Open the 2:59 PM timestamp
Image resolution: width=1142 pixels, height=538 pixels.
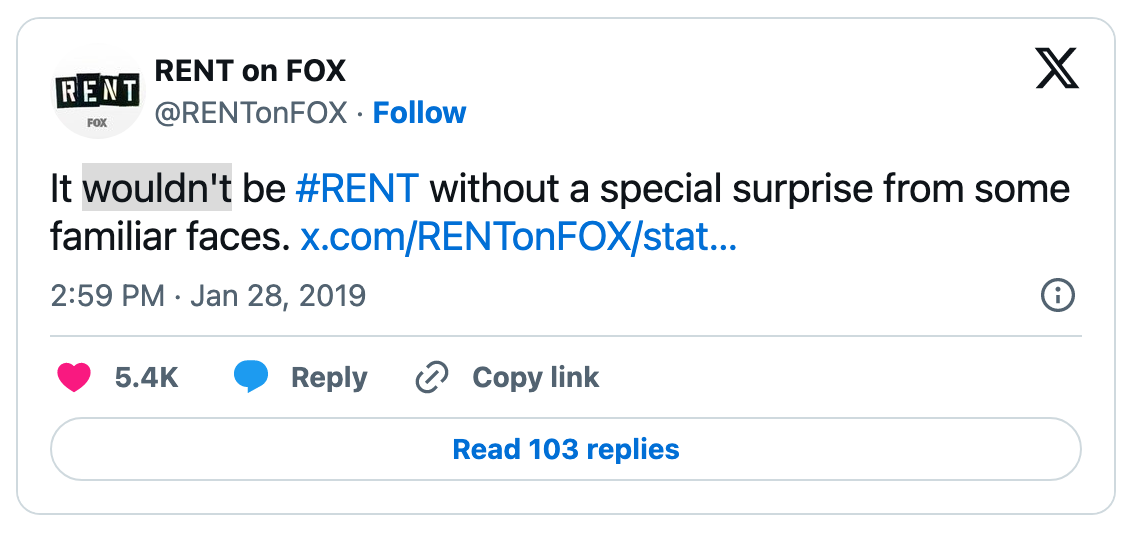pyautogui.click(x=107, y=296)
